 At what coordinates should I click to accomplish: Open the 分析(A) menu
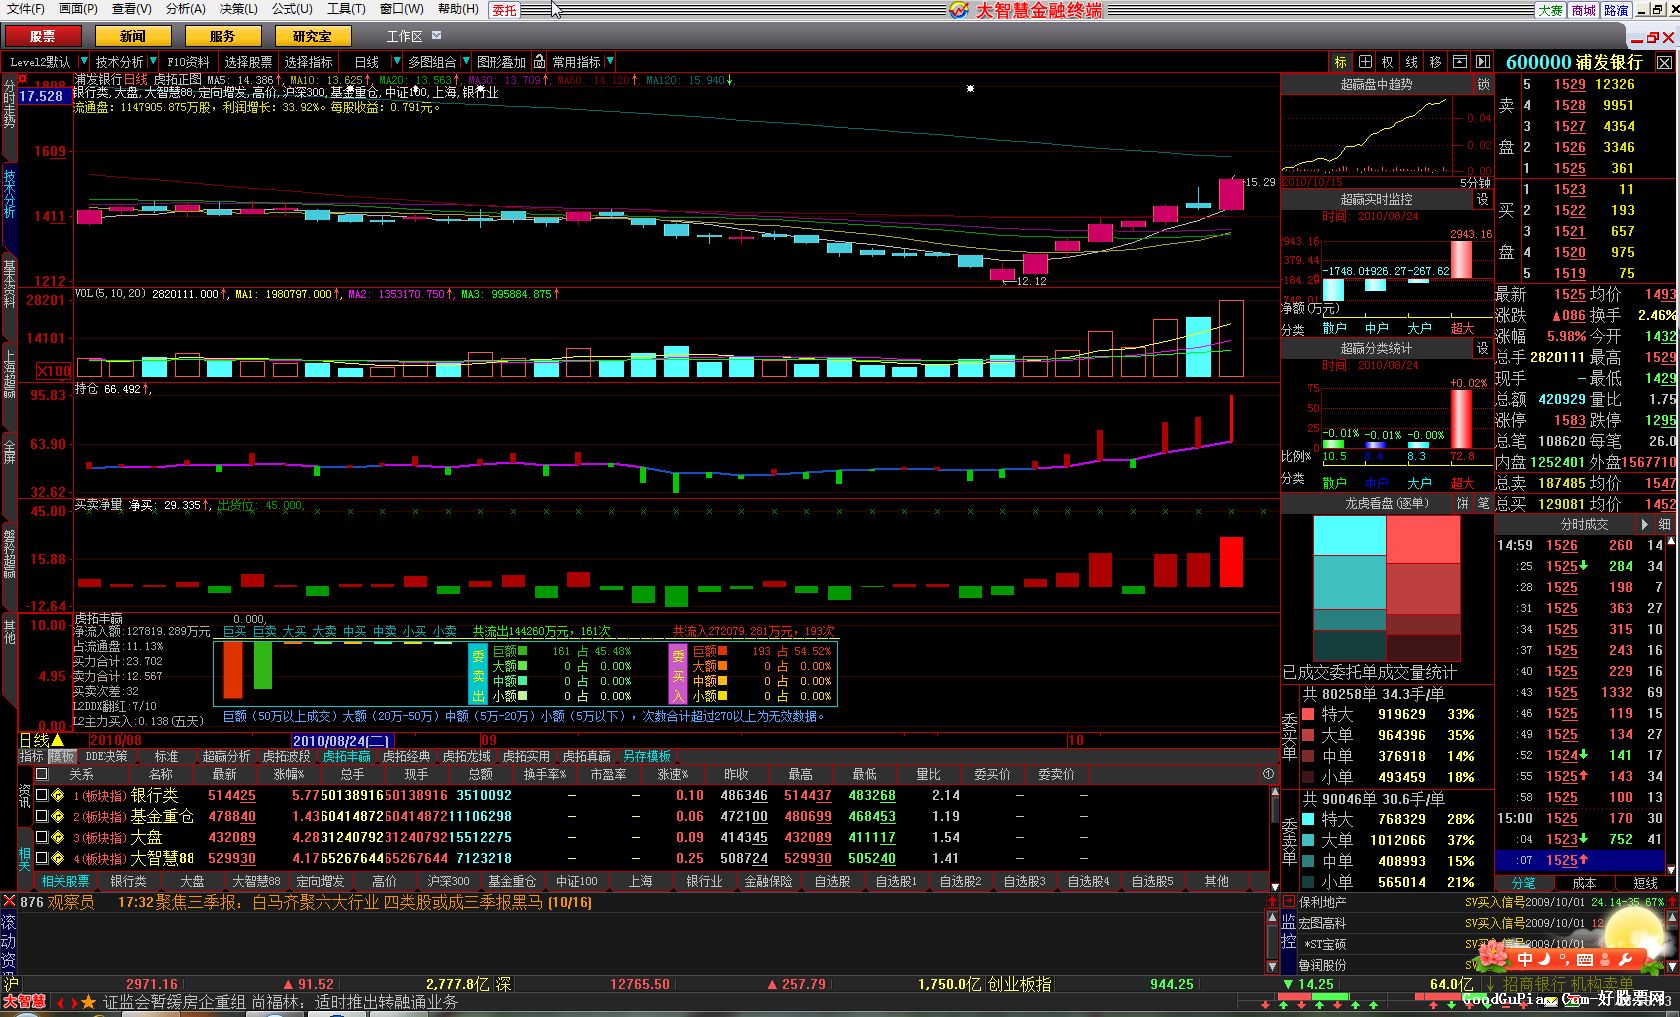click(x=186, y=9)
